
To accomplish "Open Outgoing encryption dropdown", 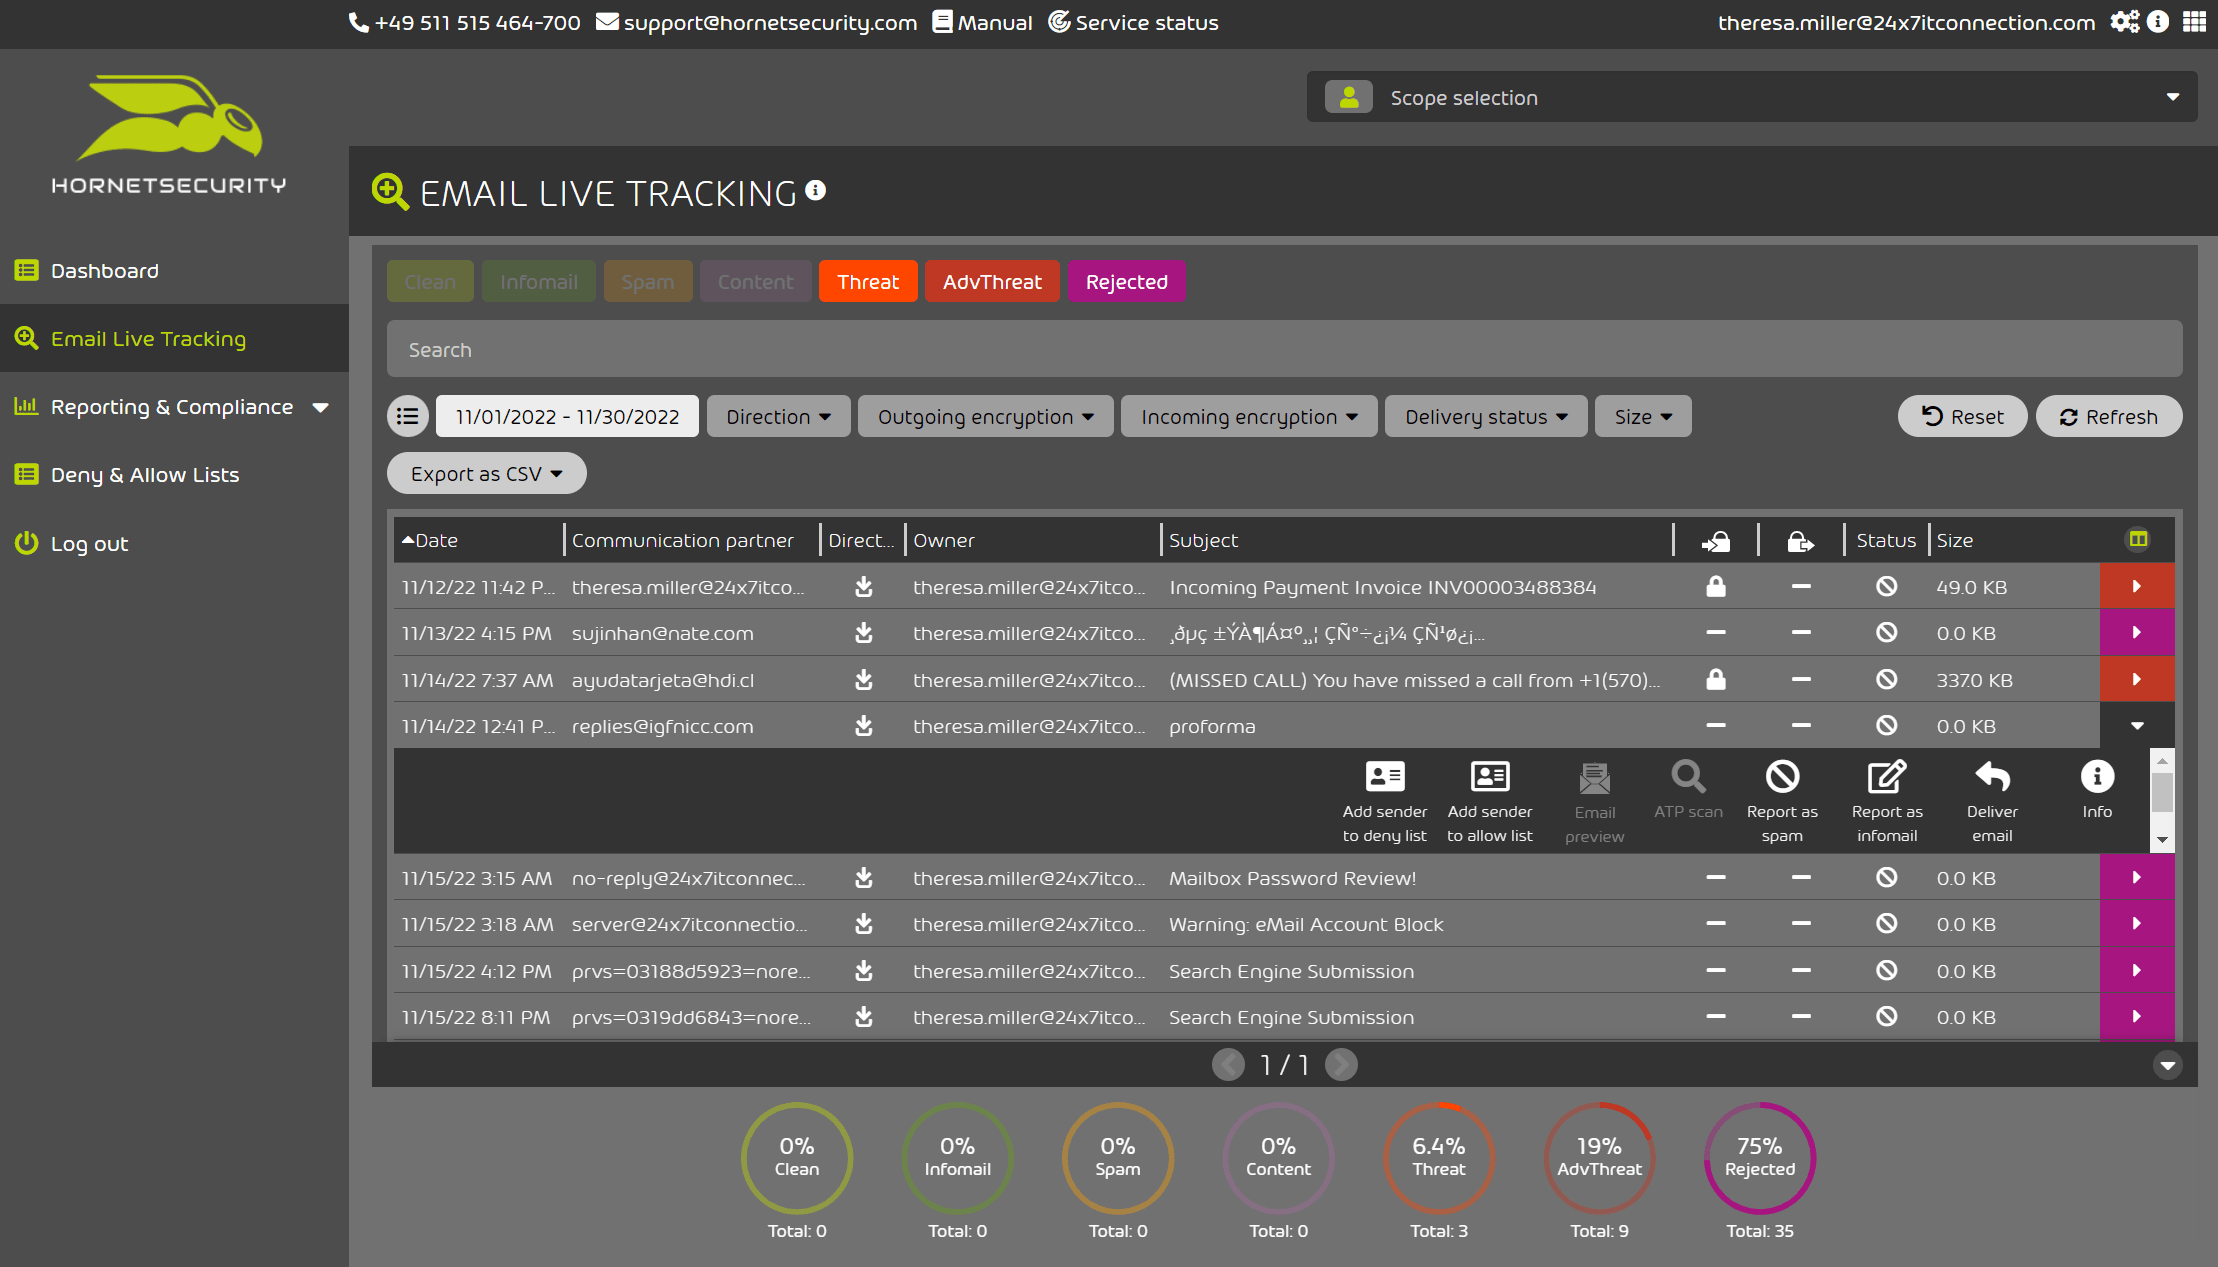I will (985, 416).
